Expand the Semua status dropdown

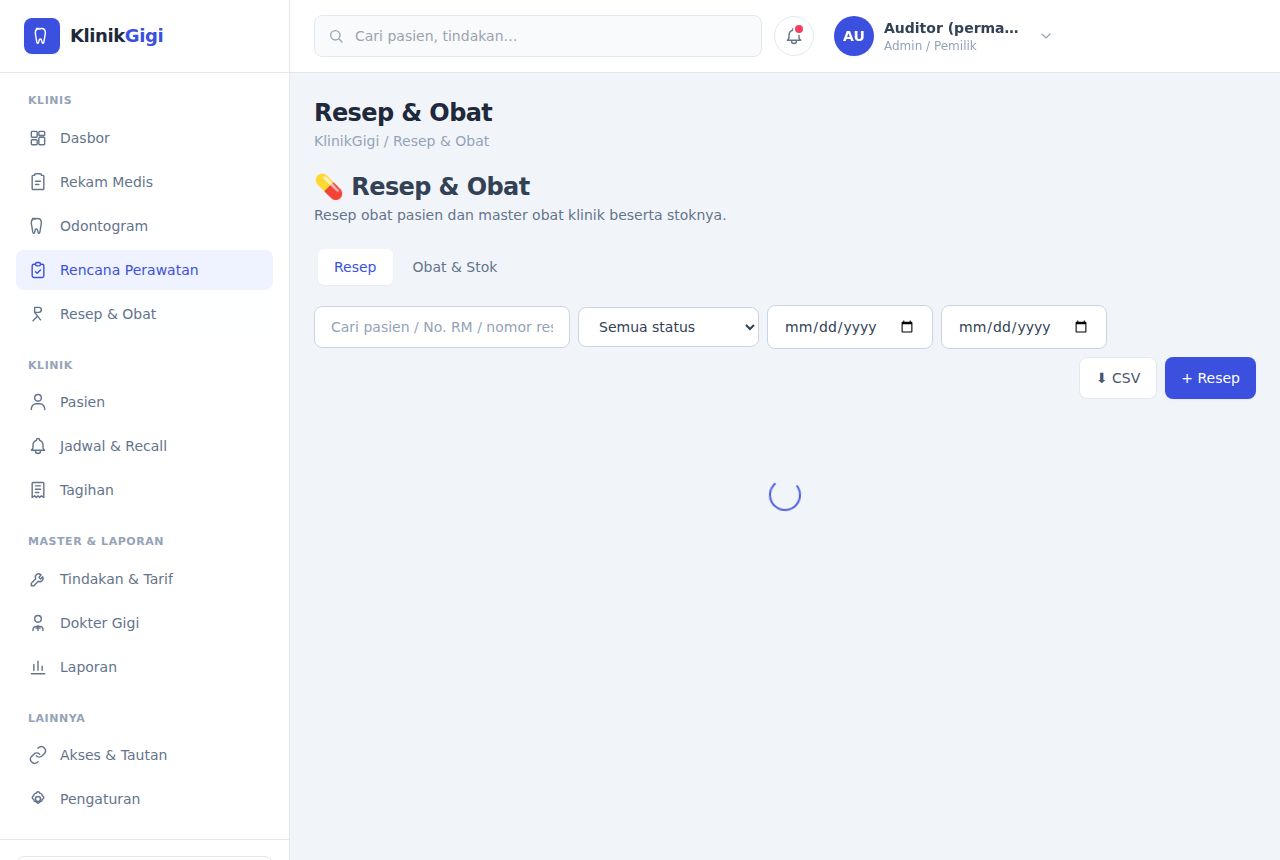[x=668, y=327]
